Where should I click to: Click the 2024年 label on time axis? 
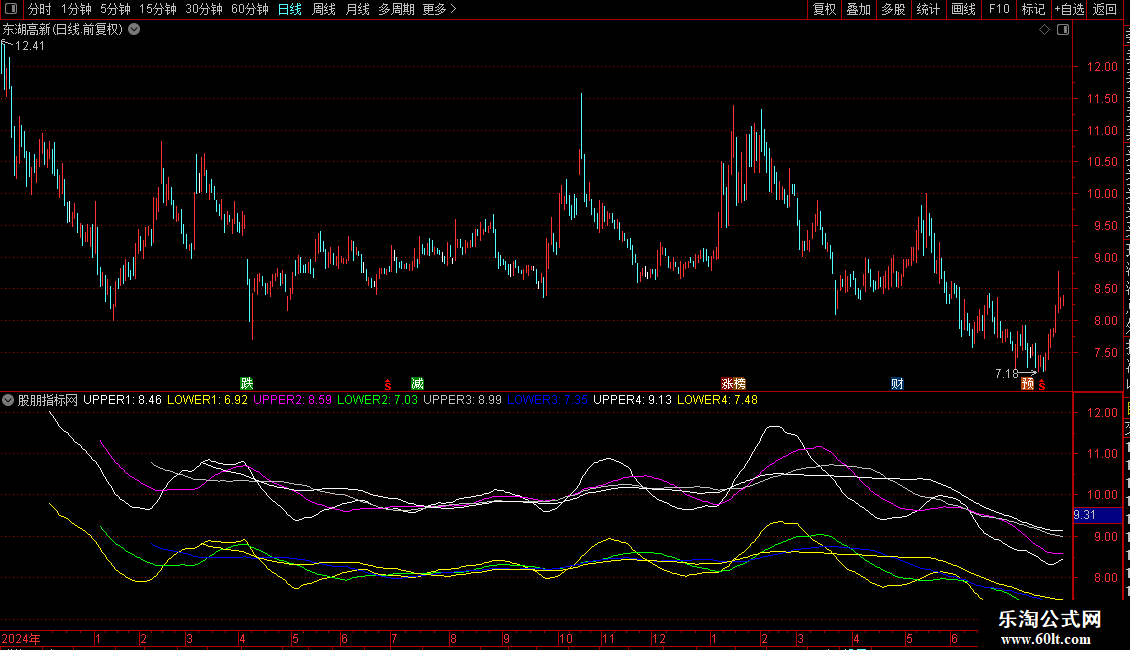pyautogui.click(x=22, y=639)
